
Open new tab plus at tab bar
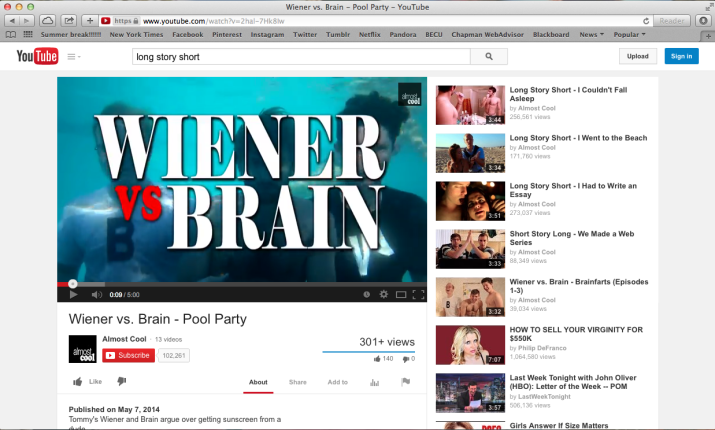[x=708, y=36]
